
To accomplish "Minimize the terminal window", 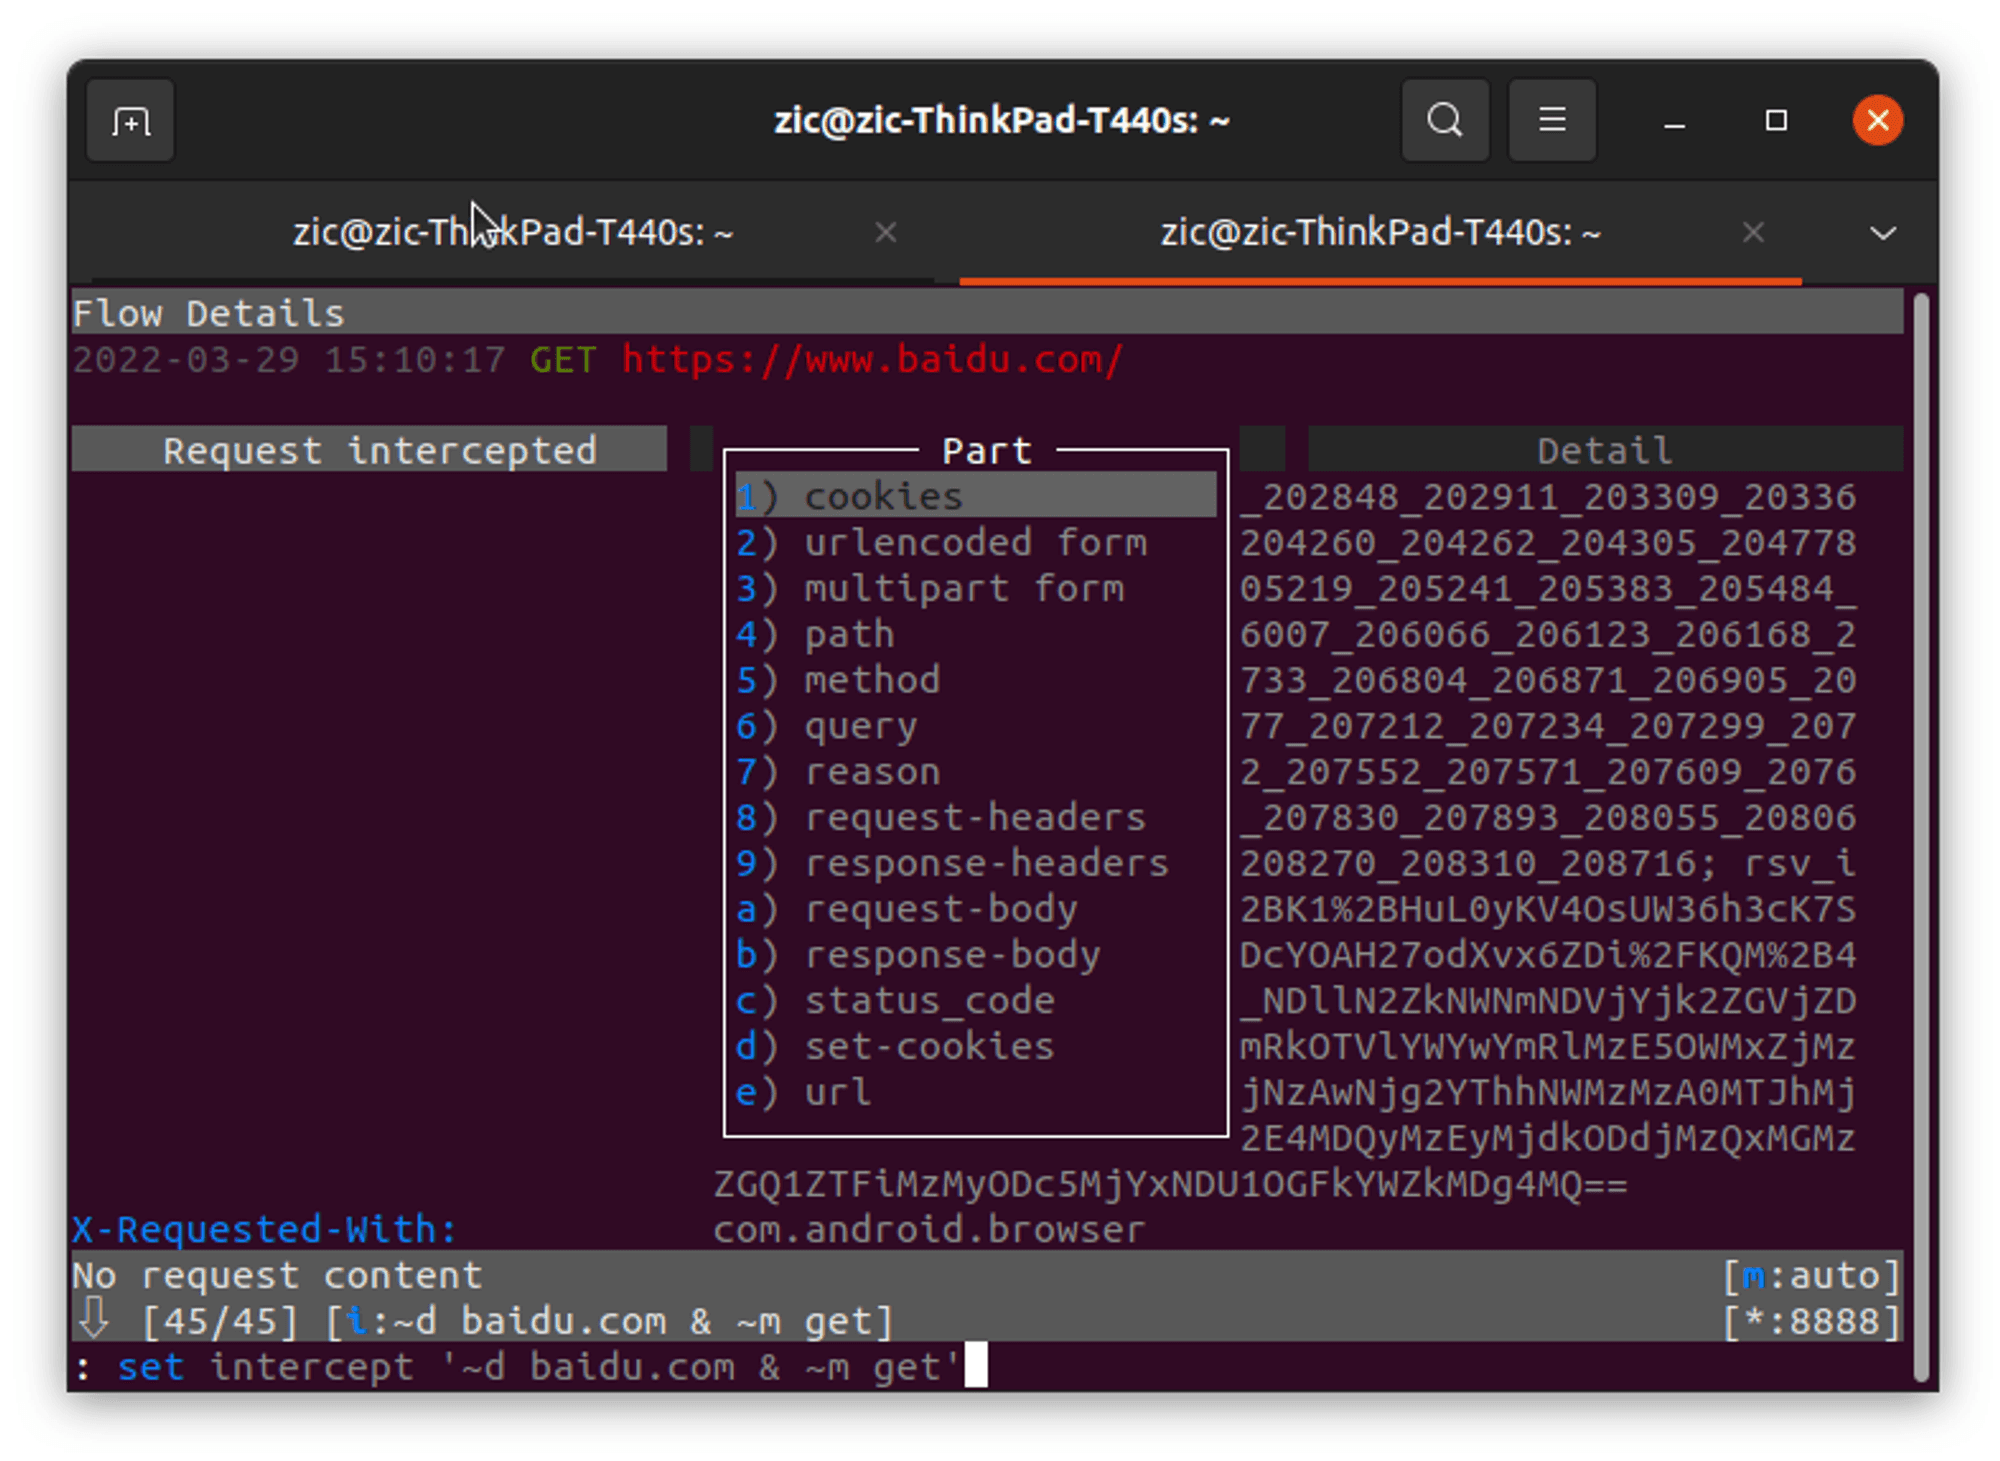I will (x=1675, y=121).
